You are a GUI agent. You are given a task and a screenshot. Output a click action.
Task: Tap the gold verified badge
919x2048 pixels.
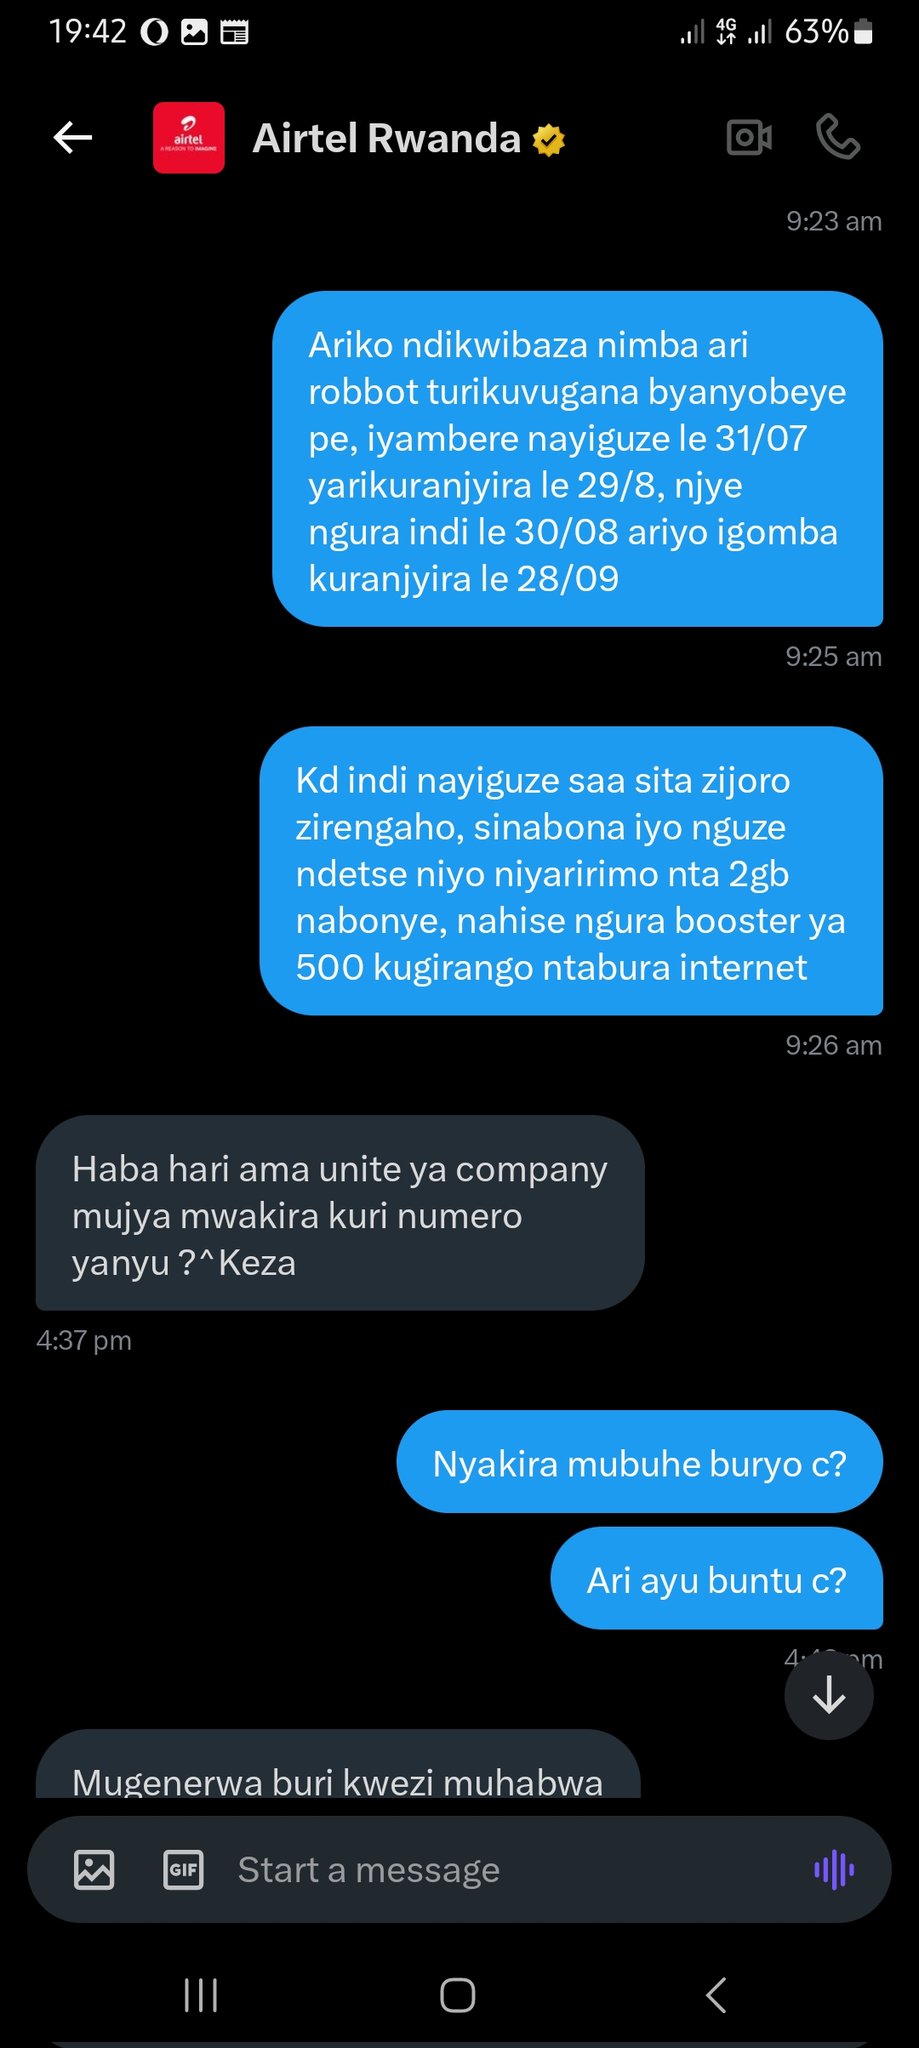point(549,140)
